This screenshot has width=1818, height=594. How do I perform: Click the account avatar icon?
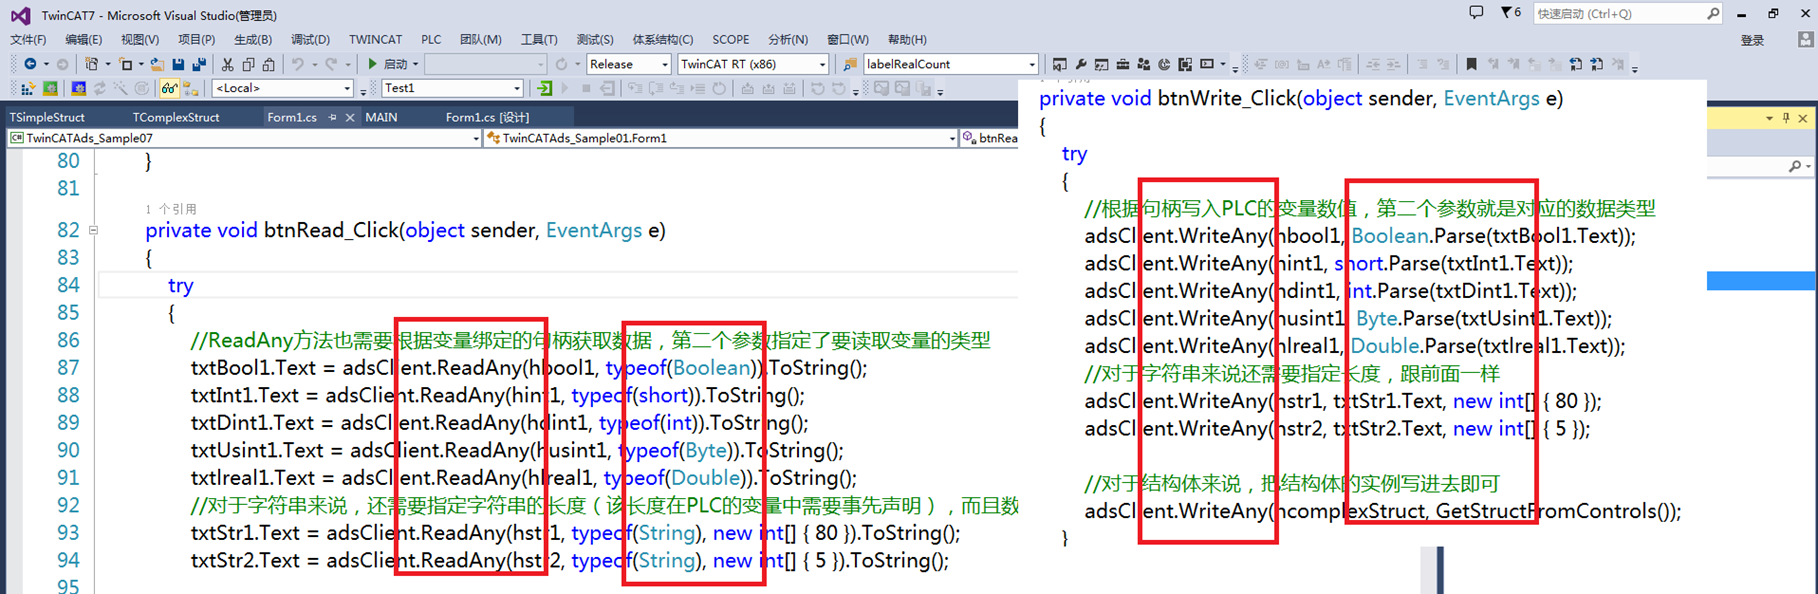pyautogui.click(x=1805, y=40)
